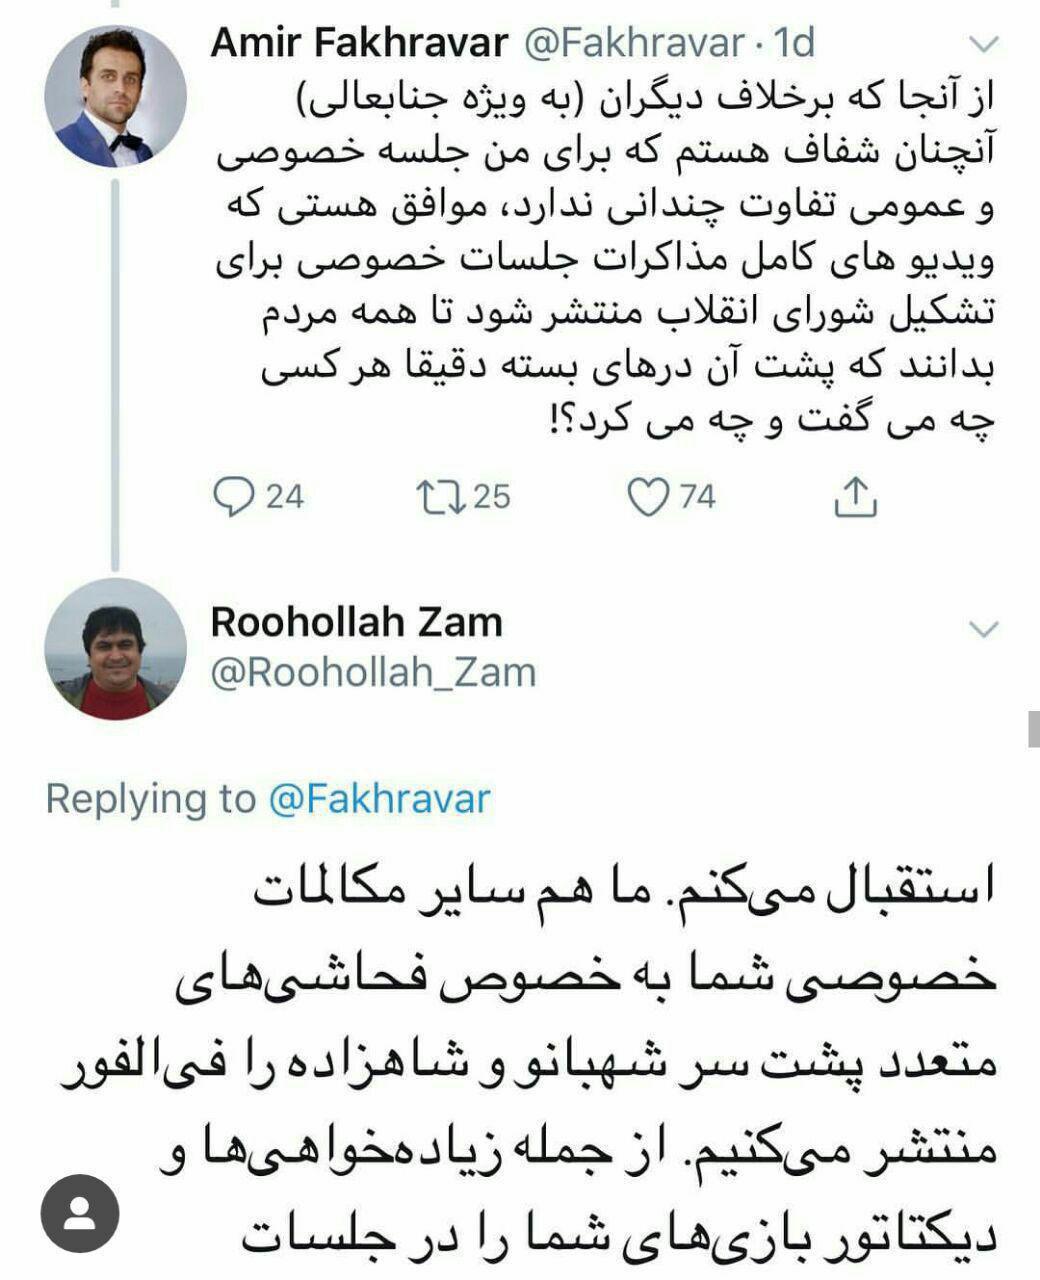Open the 25 retweets count
The width and height of the screenshot is (1040, 1280).
491,497
